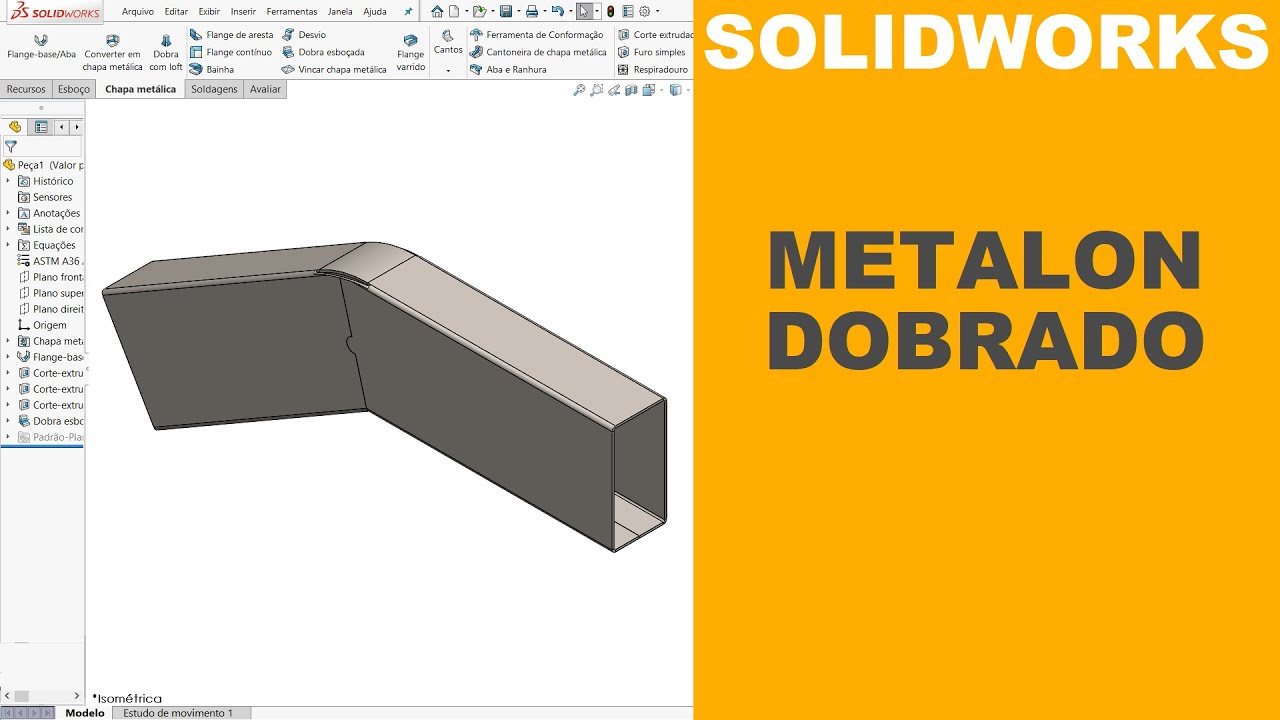This screenshot has height=720, width=1280.
Task: Select the Origem tree item
Action: (43, 325)
